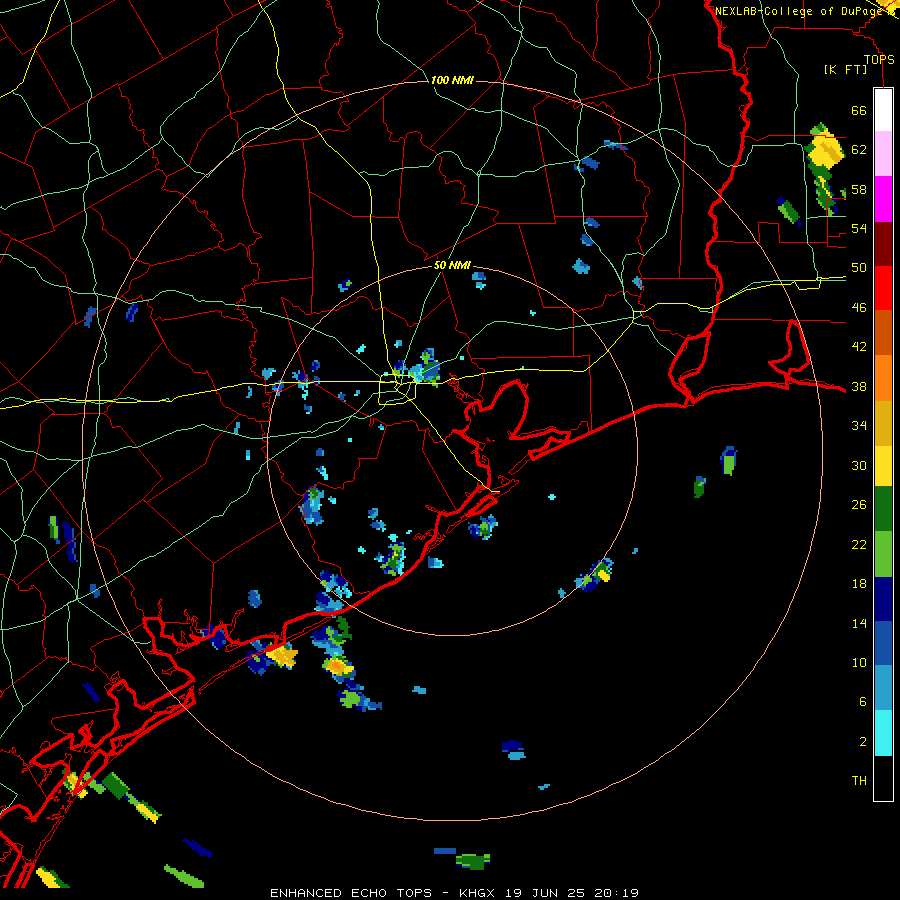Click the 38 legend value

pyautogui.click(x=859, y=387)
